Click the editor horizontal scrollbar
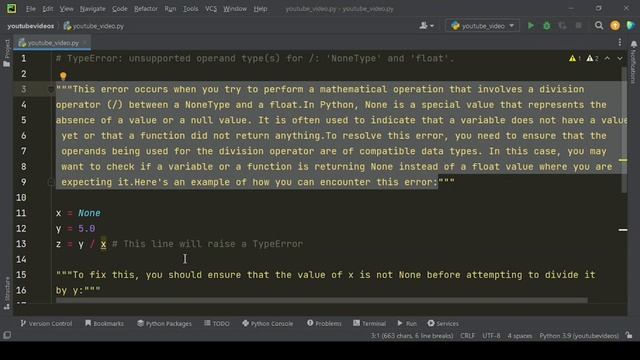The height and width of the screenshot is (360, 640). tap(322, 300)
